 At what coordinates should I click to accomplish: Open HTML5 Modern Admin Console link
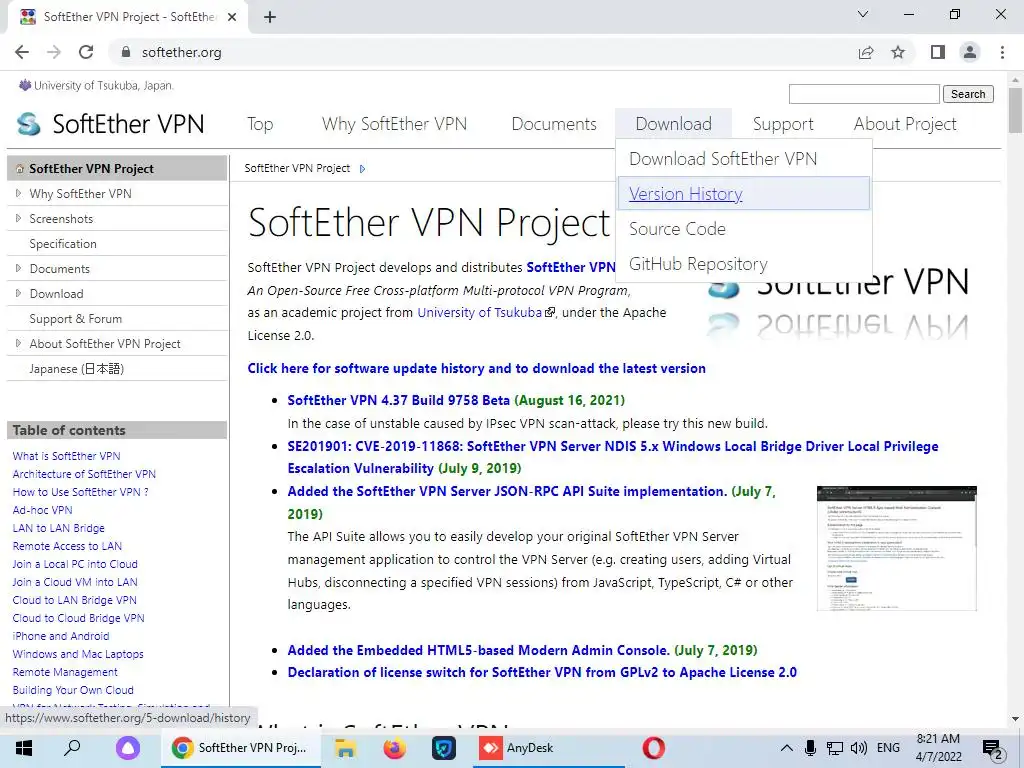click(x=478, y=650)
